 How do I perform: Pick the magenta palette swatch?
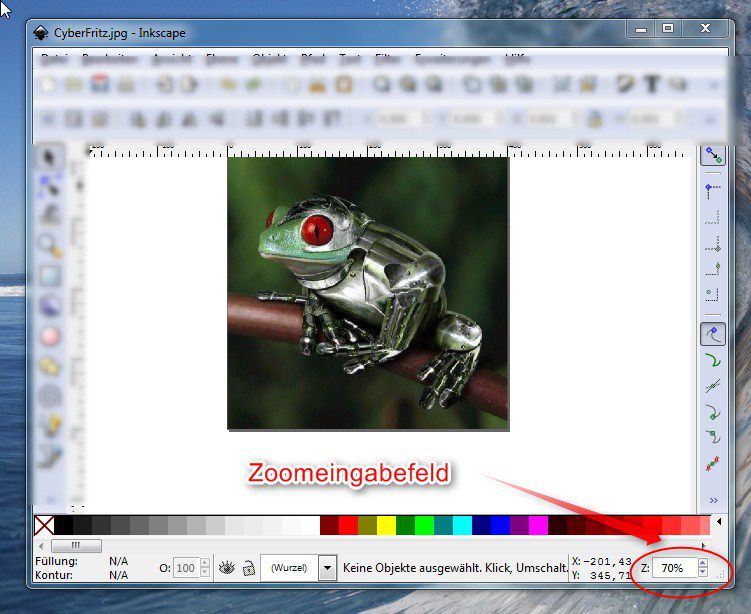539,525
